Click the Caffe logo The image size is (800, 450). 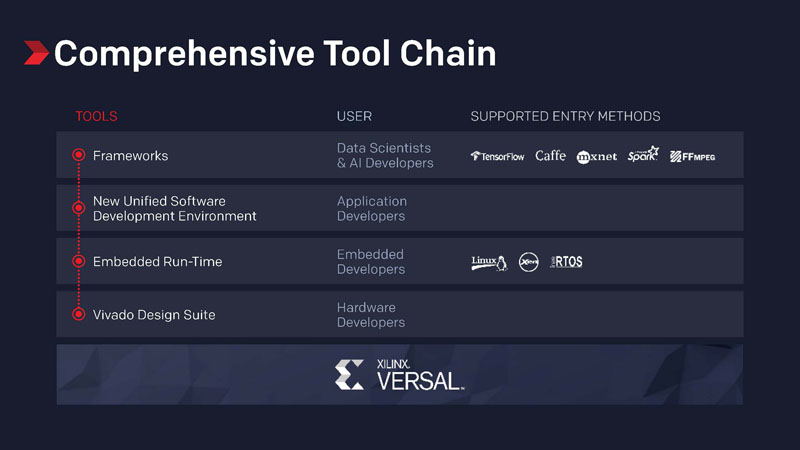pyautogui.click(x=551, y=156)
